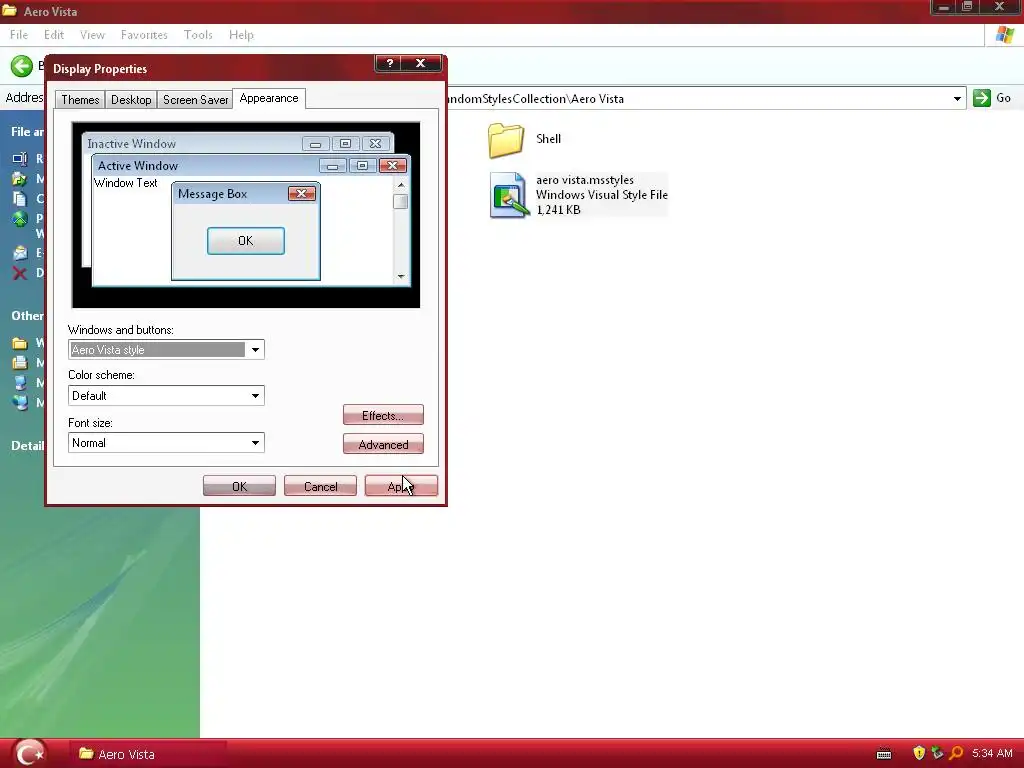Click the Copy this file sidebar icon
This screenshot has width=1024, height=768.
coord(20,199)
